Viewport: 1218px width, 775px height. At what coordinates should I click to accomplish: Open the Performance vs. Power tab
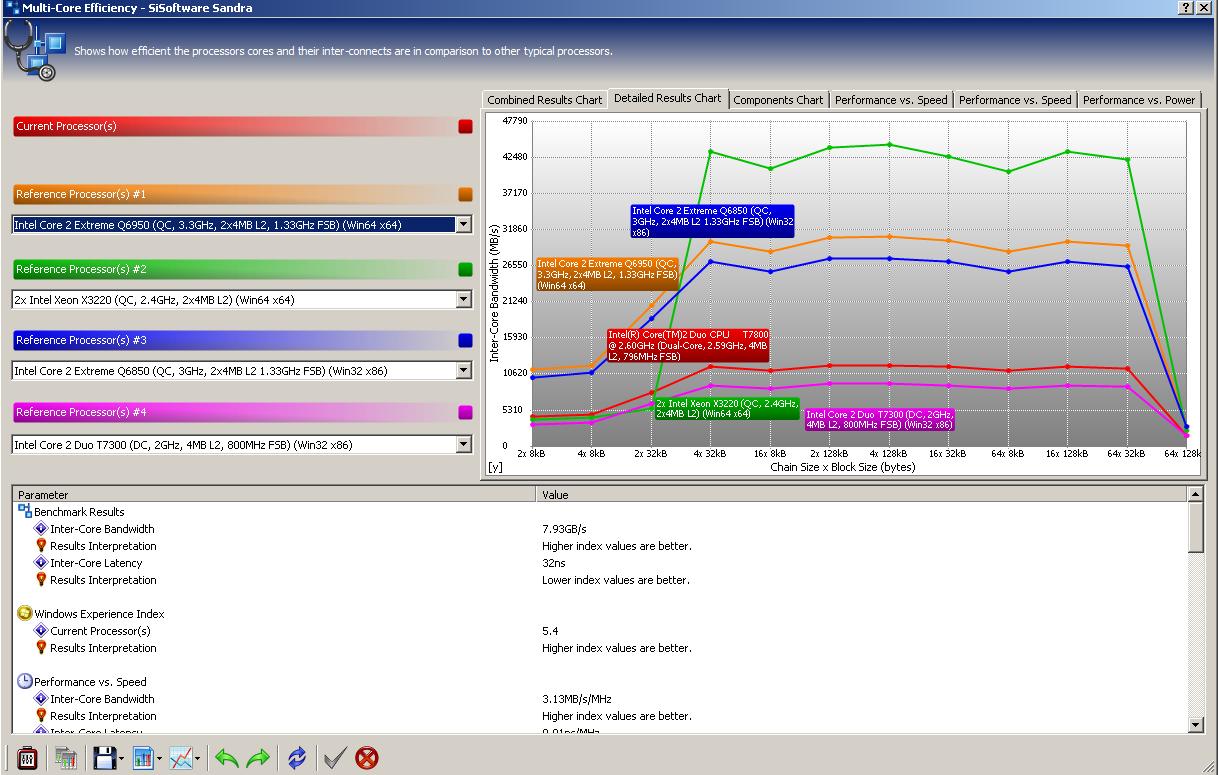click(1139, 100)
